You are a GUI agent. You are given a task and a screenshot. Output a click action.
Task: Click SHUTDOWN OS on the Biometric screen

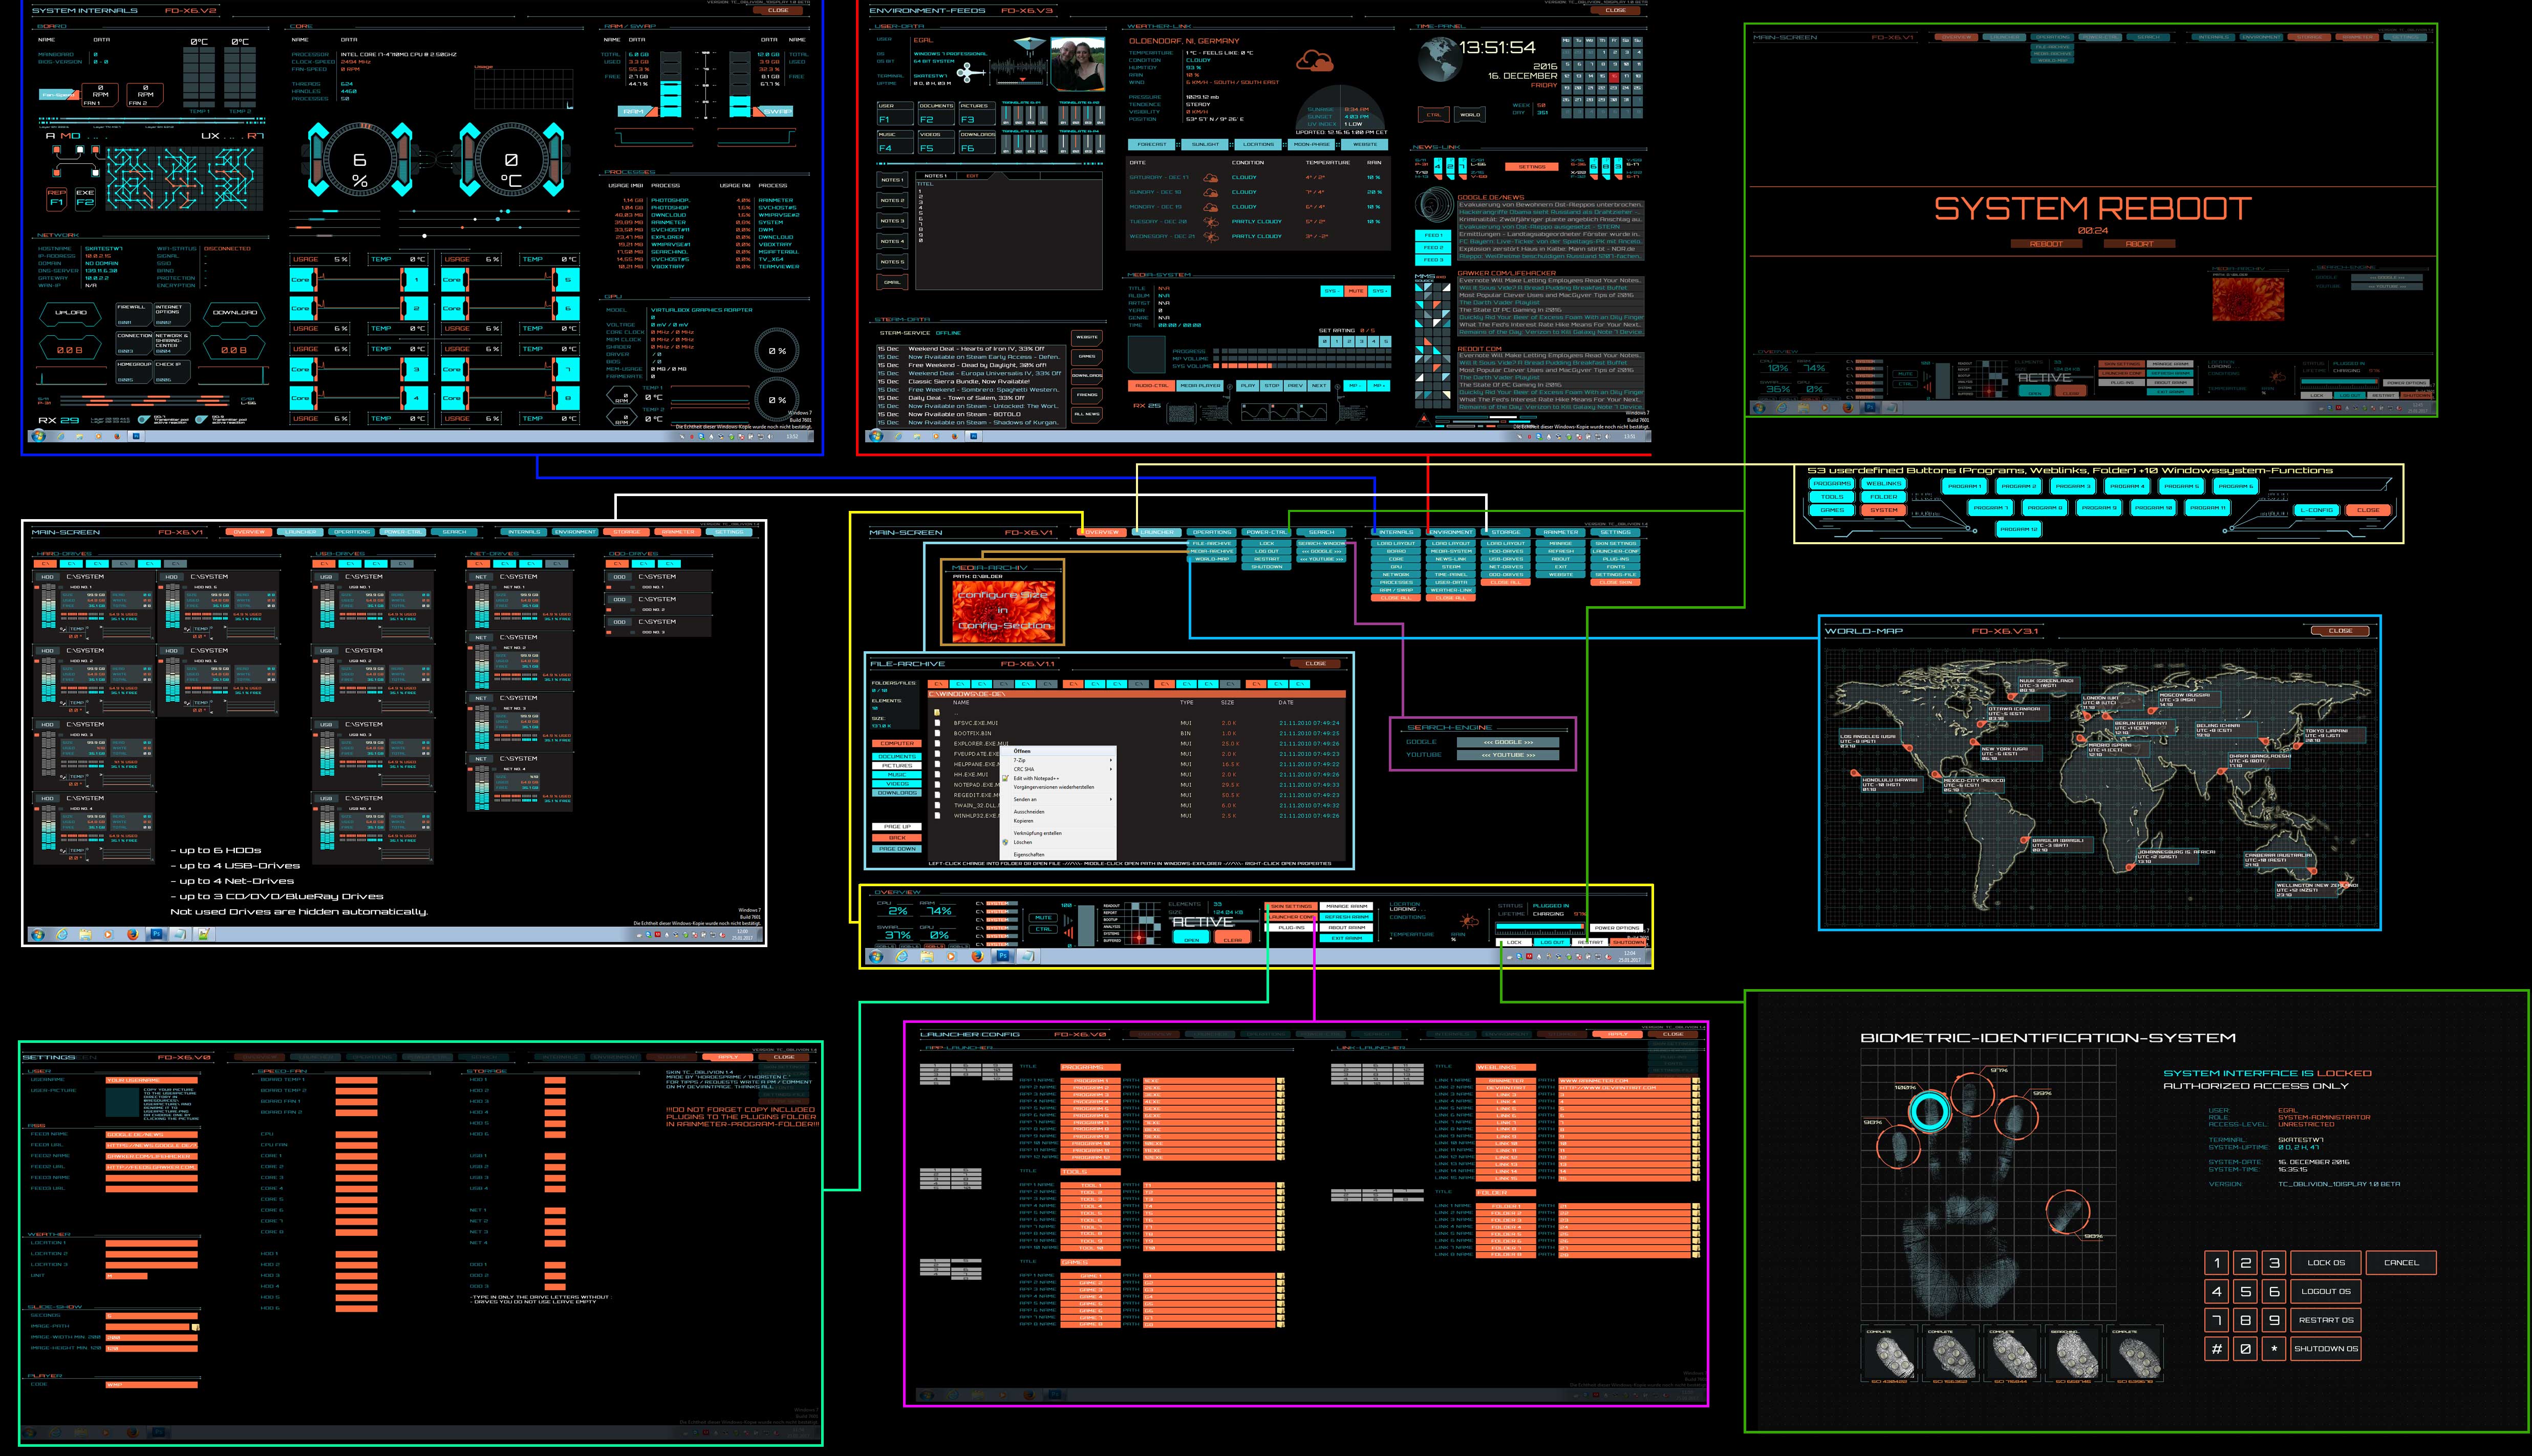2326,1349
